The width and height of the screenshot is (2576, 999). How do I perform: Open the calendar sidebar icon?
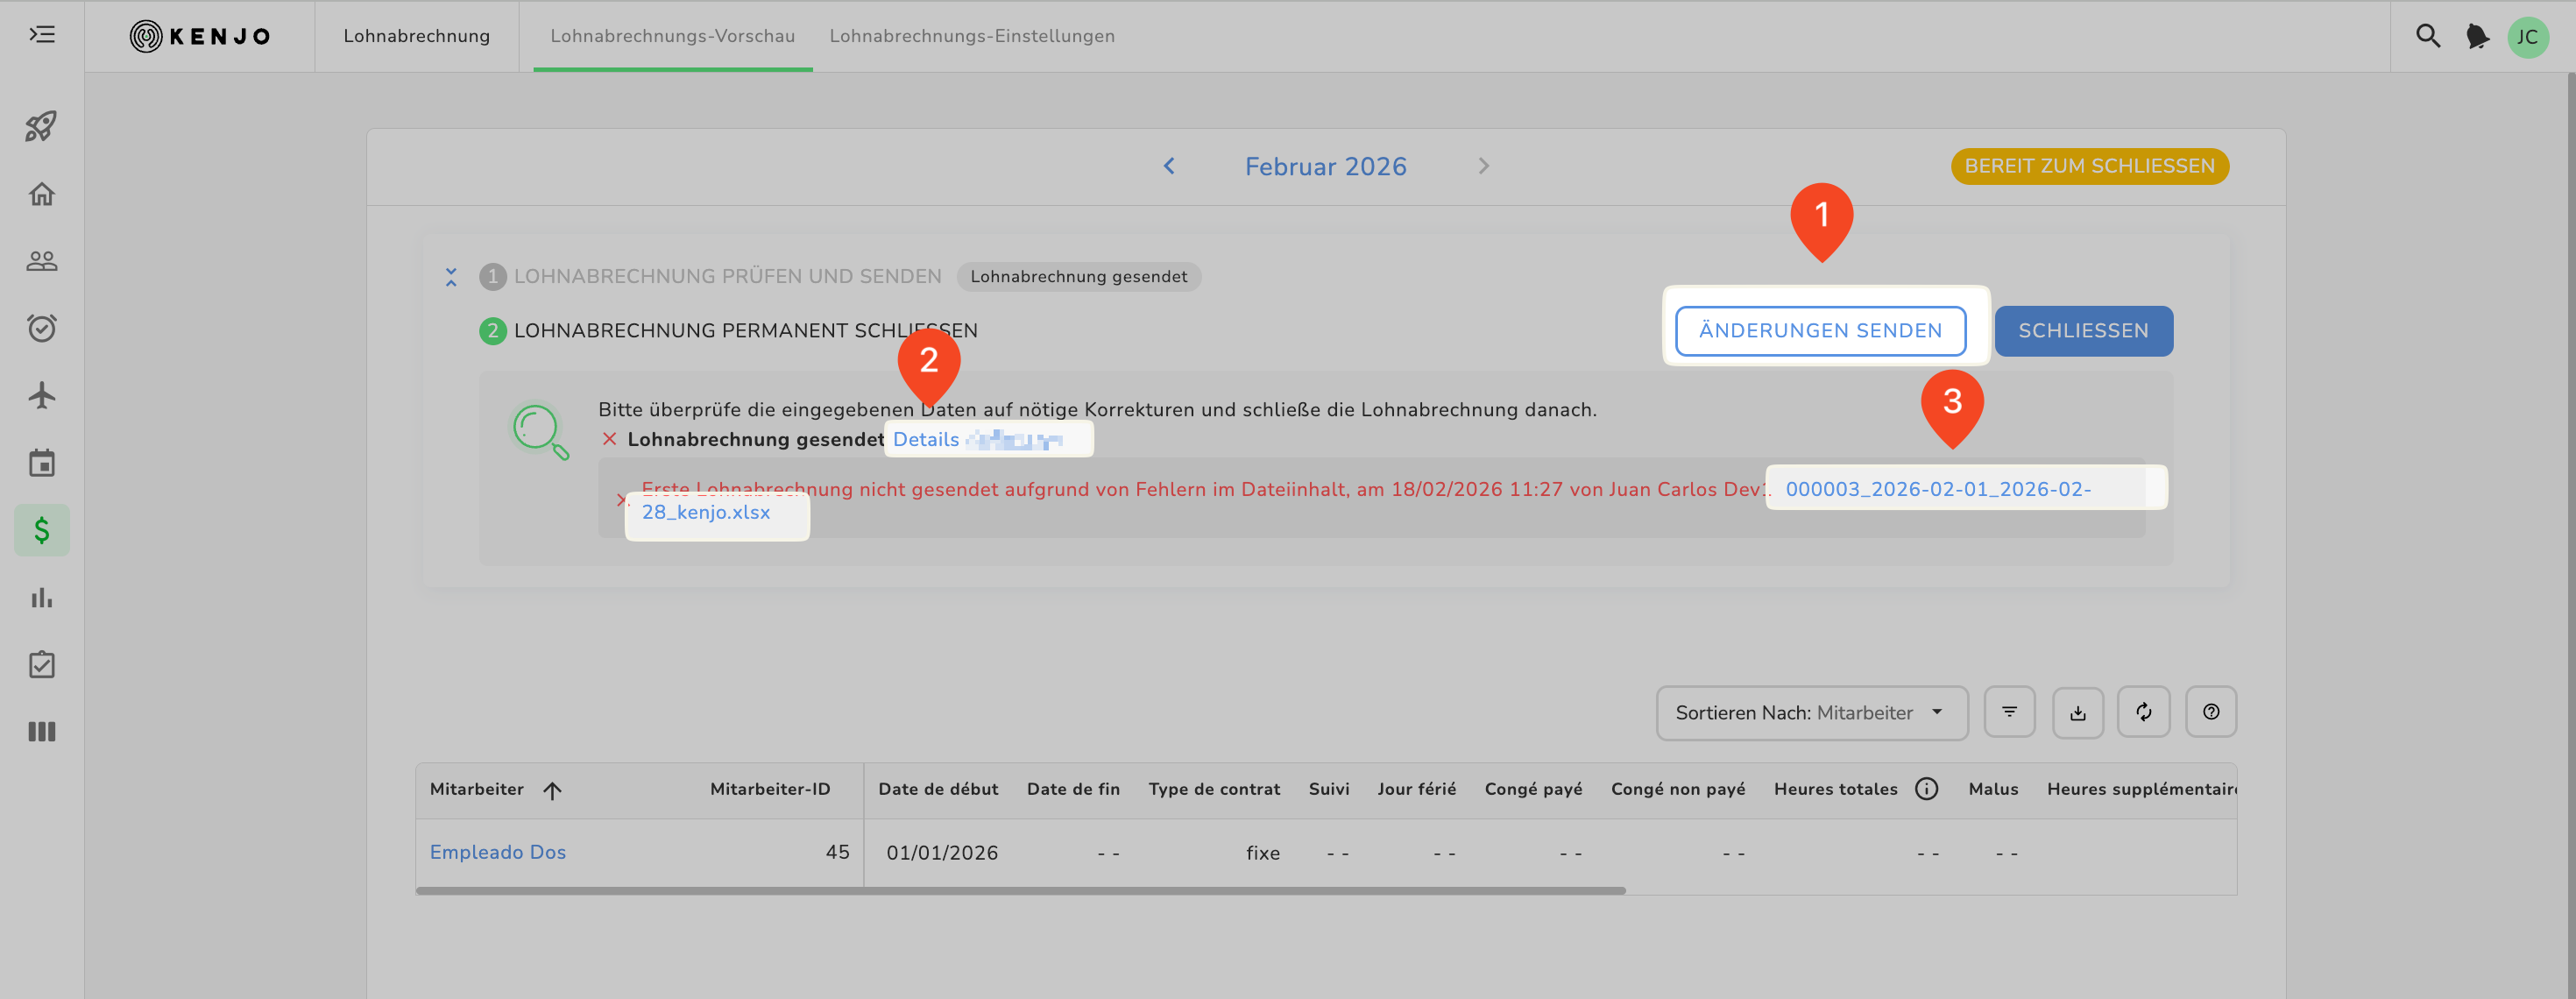point(41,463)
